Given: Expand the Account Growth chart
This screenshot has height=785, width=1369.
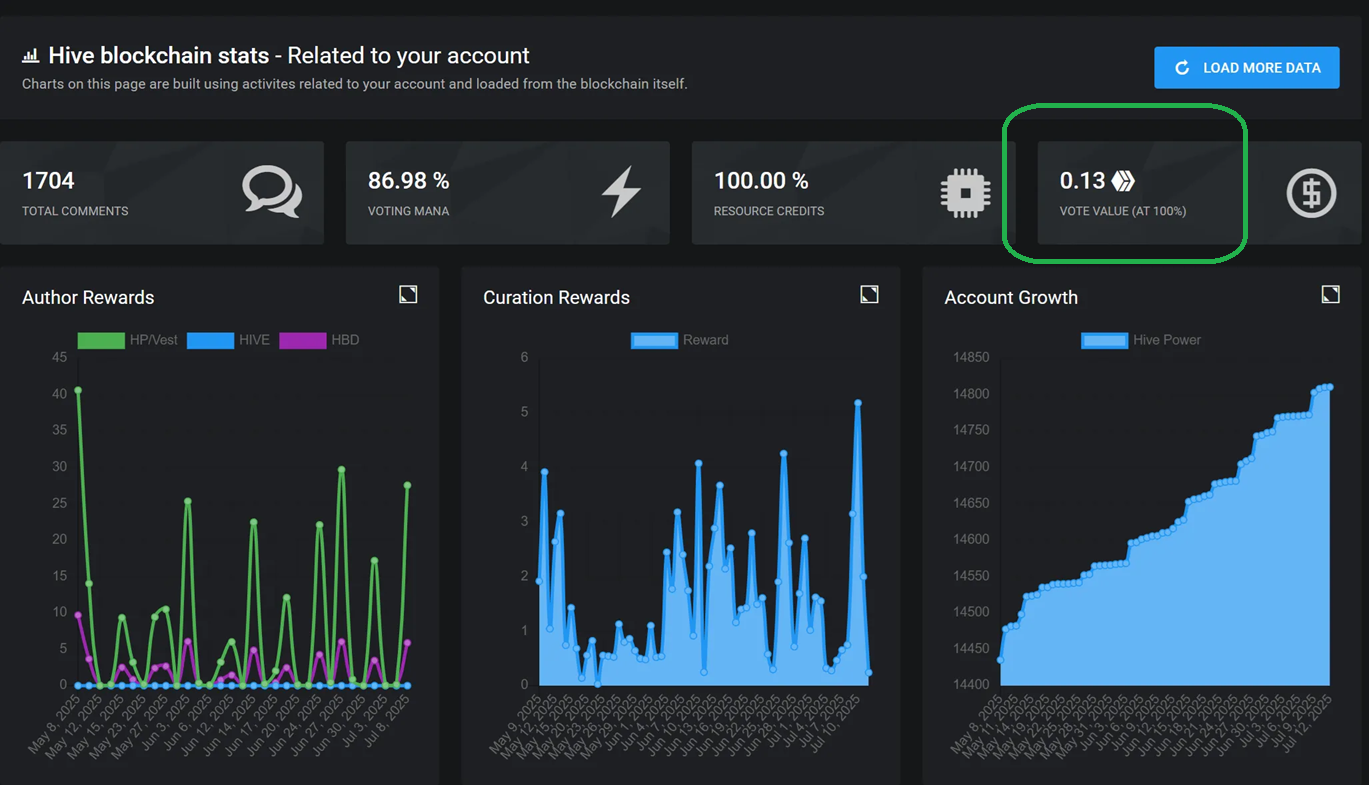Looking at the screenshot, I should [x=1330, y=294].
